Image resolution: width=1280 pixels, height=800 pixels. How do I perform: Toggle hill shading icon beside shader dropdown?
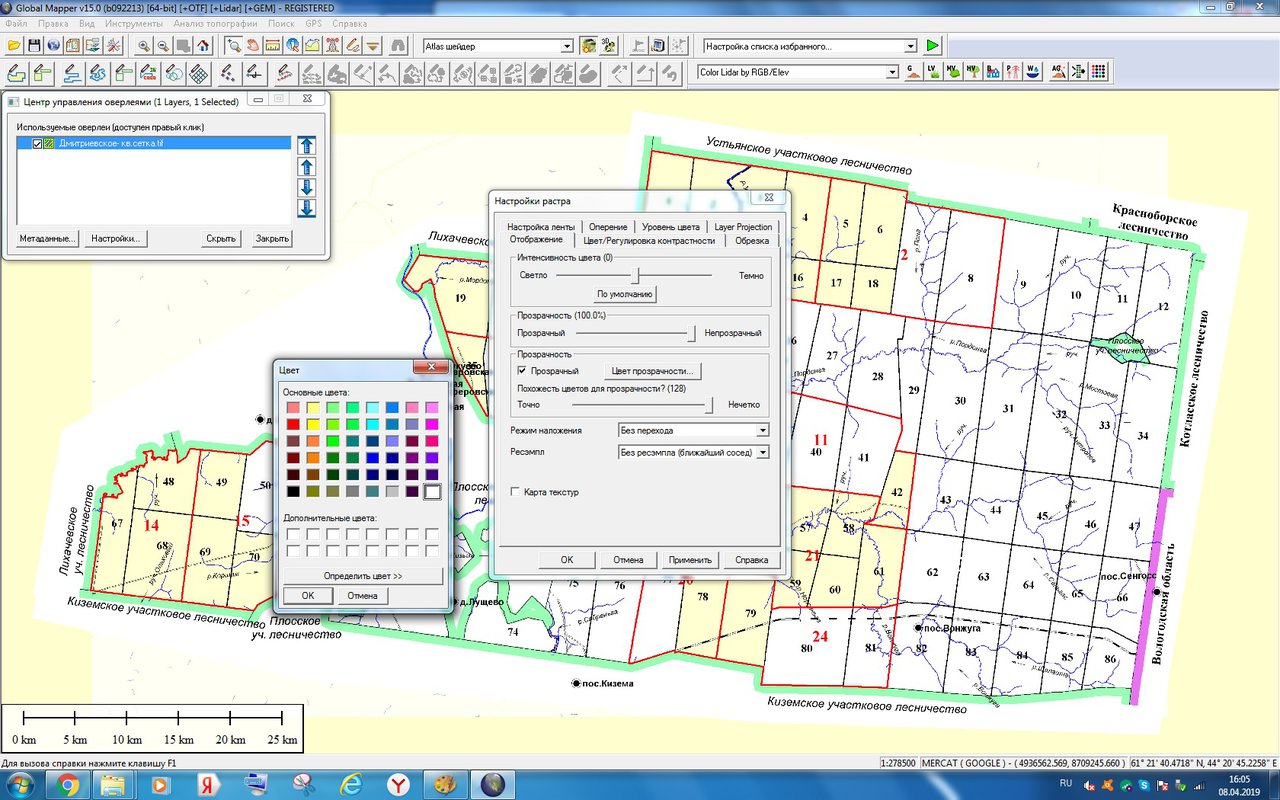(588, 45)
